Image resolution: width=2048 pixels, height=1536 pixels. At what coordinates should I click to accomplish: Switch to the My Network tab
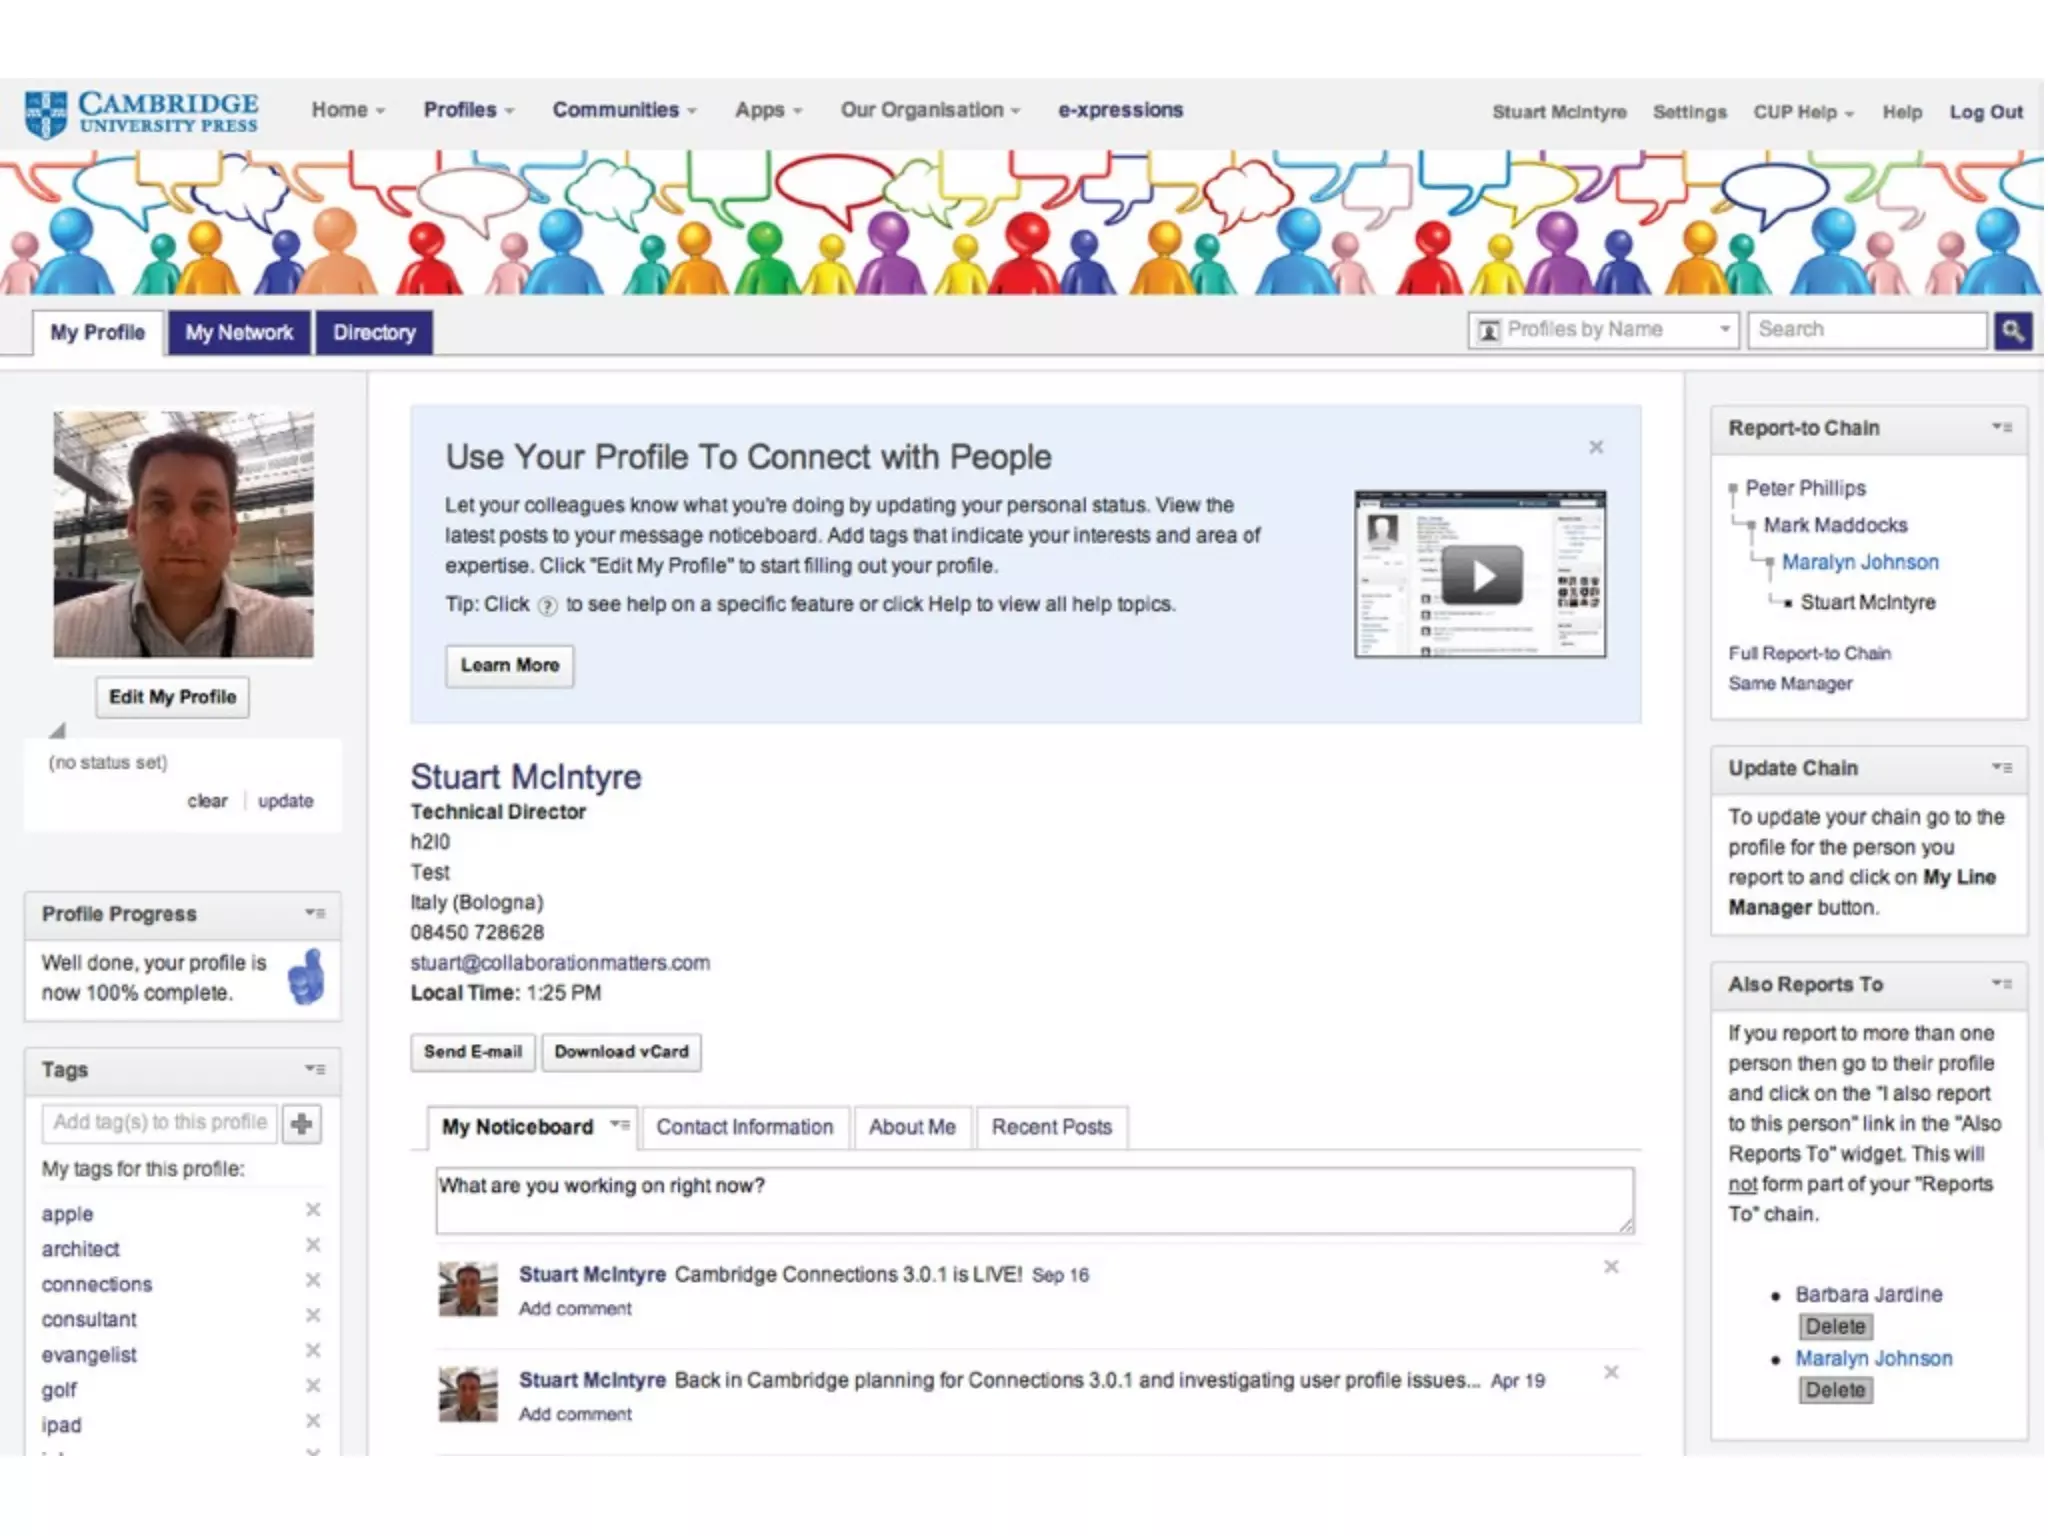pos(239,333)
